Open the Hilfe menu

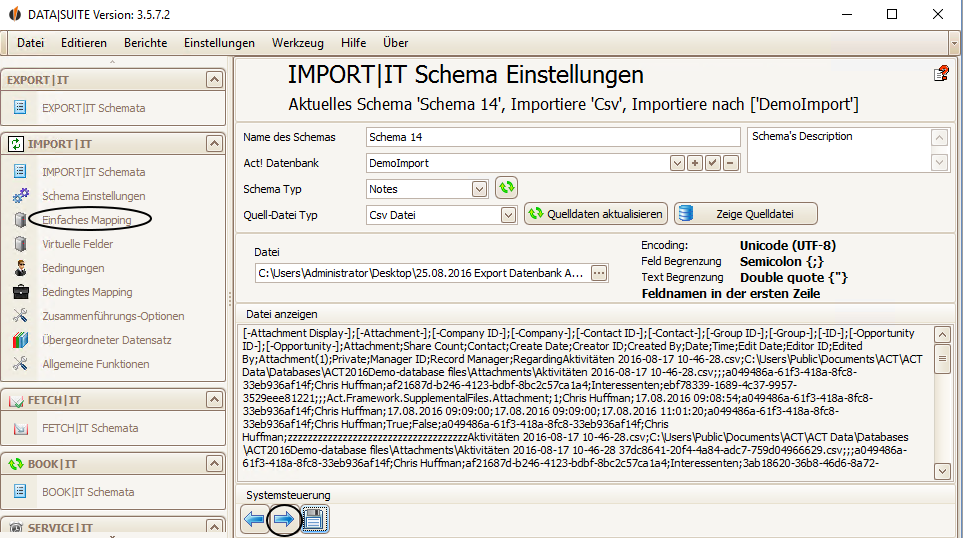(x=353, y=43)
